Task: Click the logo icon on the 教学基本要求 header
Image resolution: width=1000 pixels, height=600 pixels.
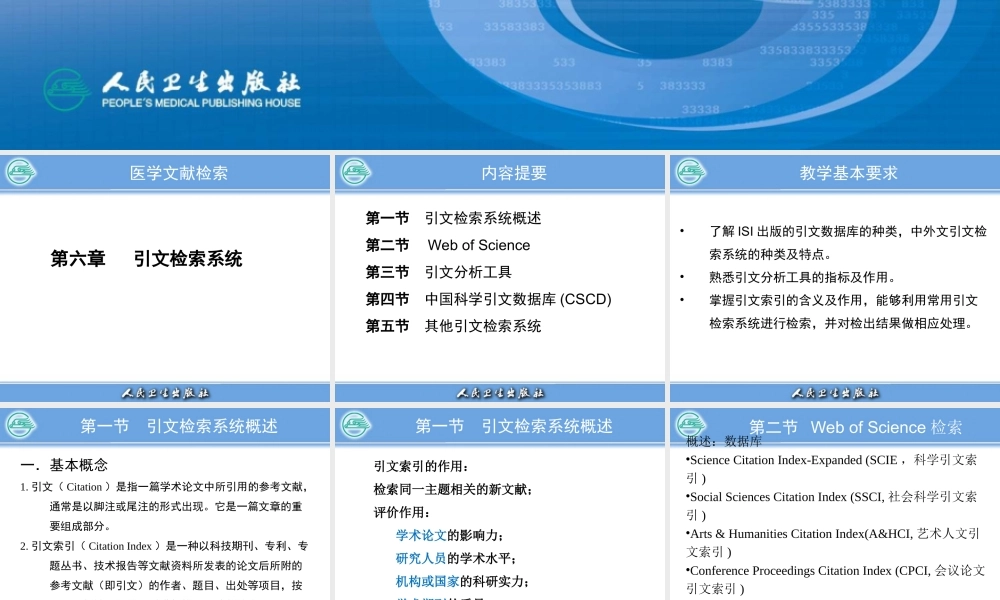Action: pos(690,171)
